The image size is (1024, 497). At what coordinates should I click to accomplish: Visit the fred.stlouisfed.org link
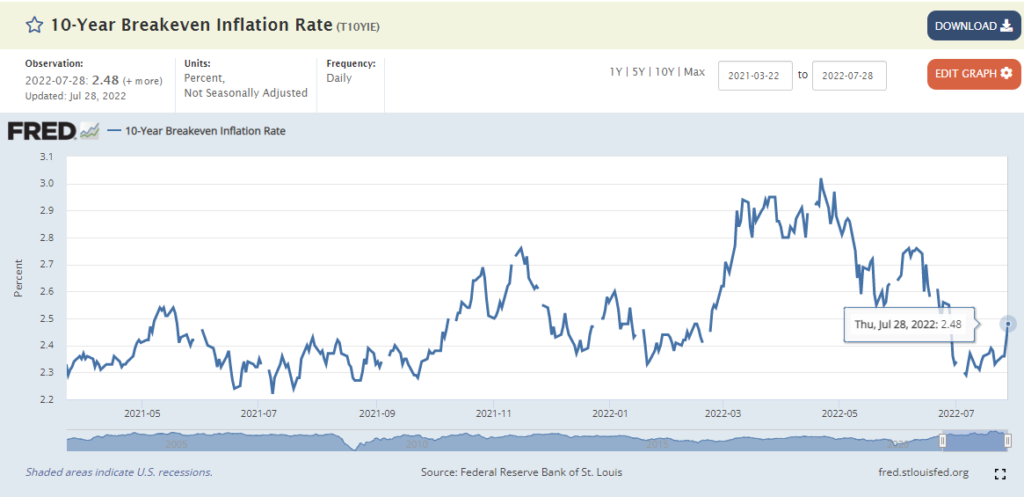pos(920,472)
